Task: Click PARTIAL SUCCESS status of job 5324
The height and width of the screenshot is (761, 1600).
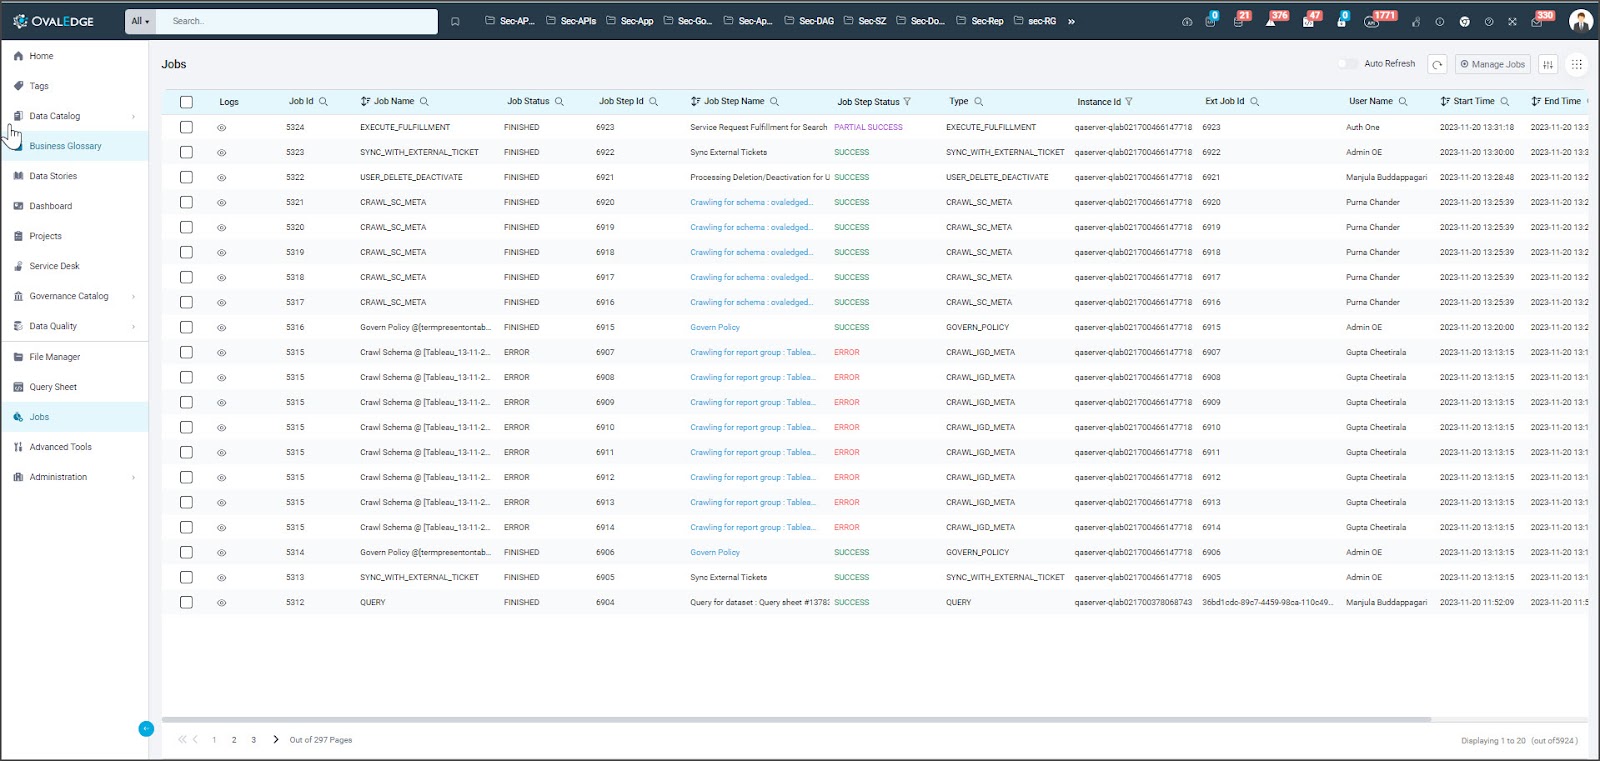Action: 868,127
